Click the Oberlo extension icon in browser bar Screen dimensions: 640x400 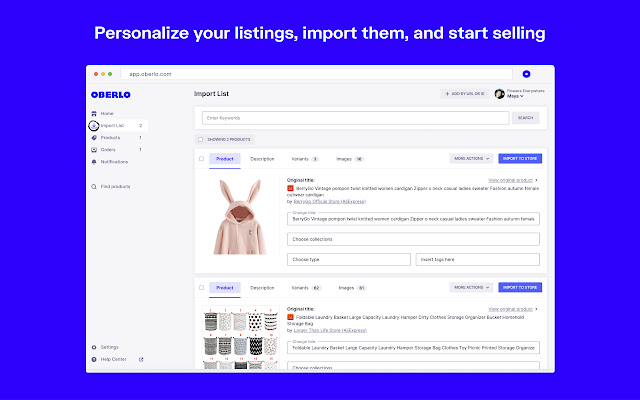(x=526, y=74)
